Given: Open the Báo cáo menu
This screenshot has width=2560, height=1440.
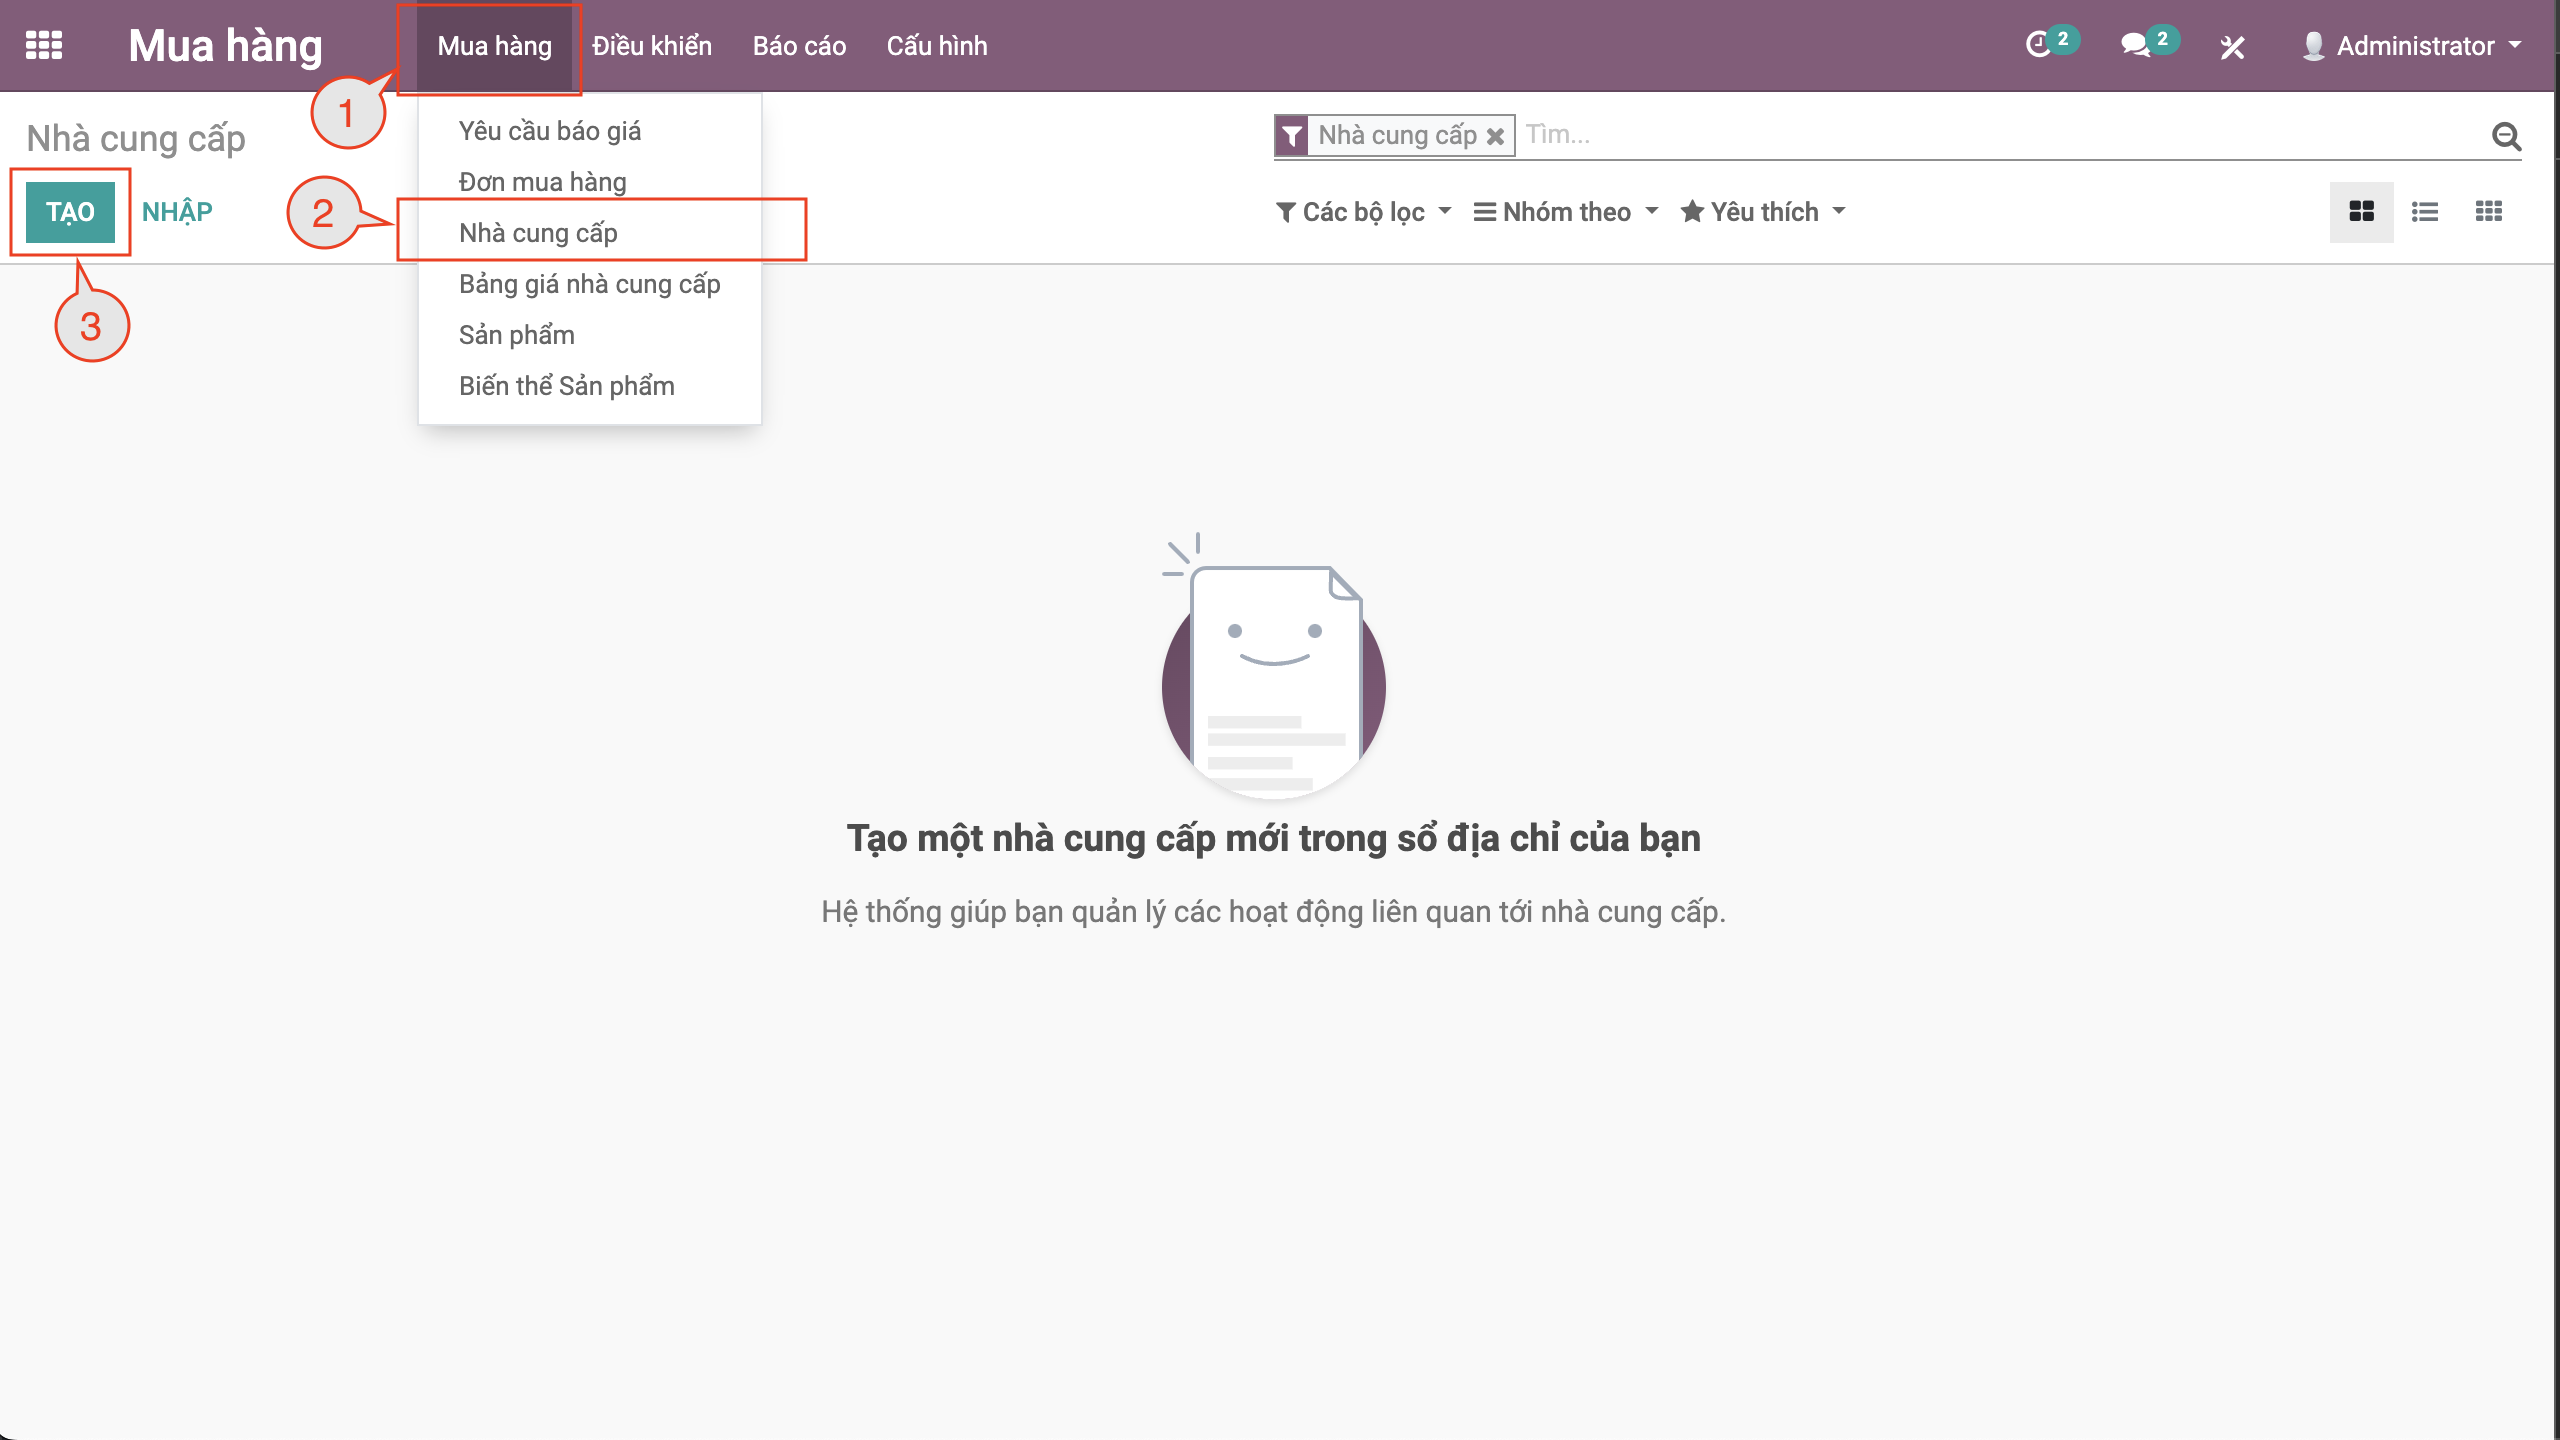Looking at the screenshot, I should [x=799, y=46].
